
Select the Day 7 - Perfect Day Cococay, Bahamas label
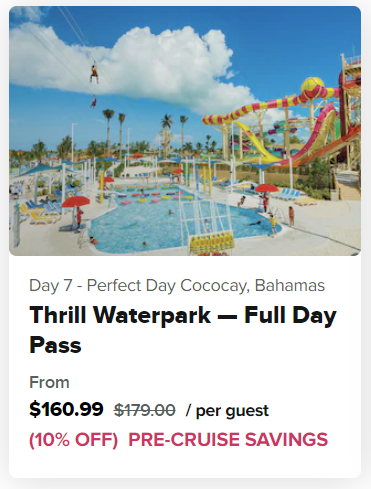pos(177,286)
